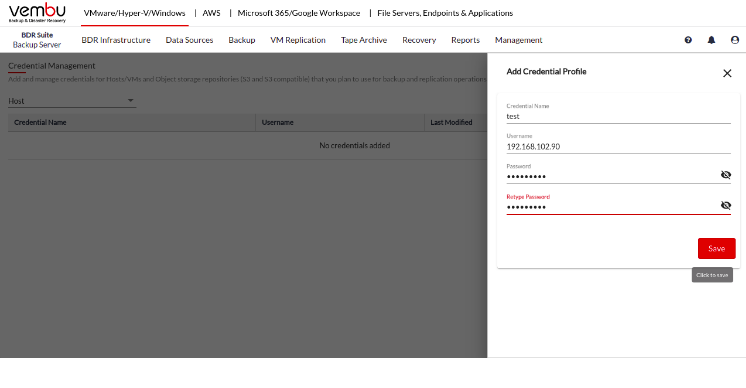Expand the Host type dropdown
Image resolution: width=746 pixels, height=388 pixels.
click(x=72, y=101)
